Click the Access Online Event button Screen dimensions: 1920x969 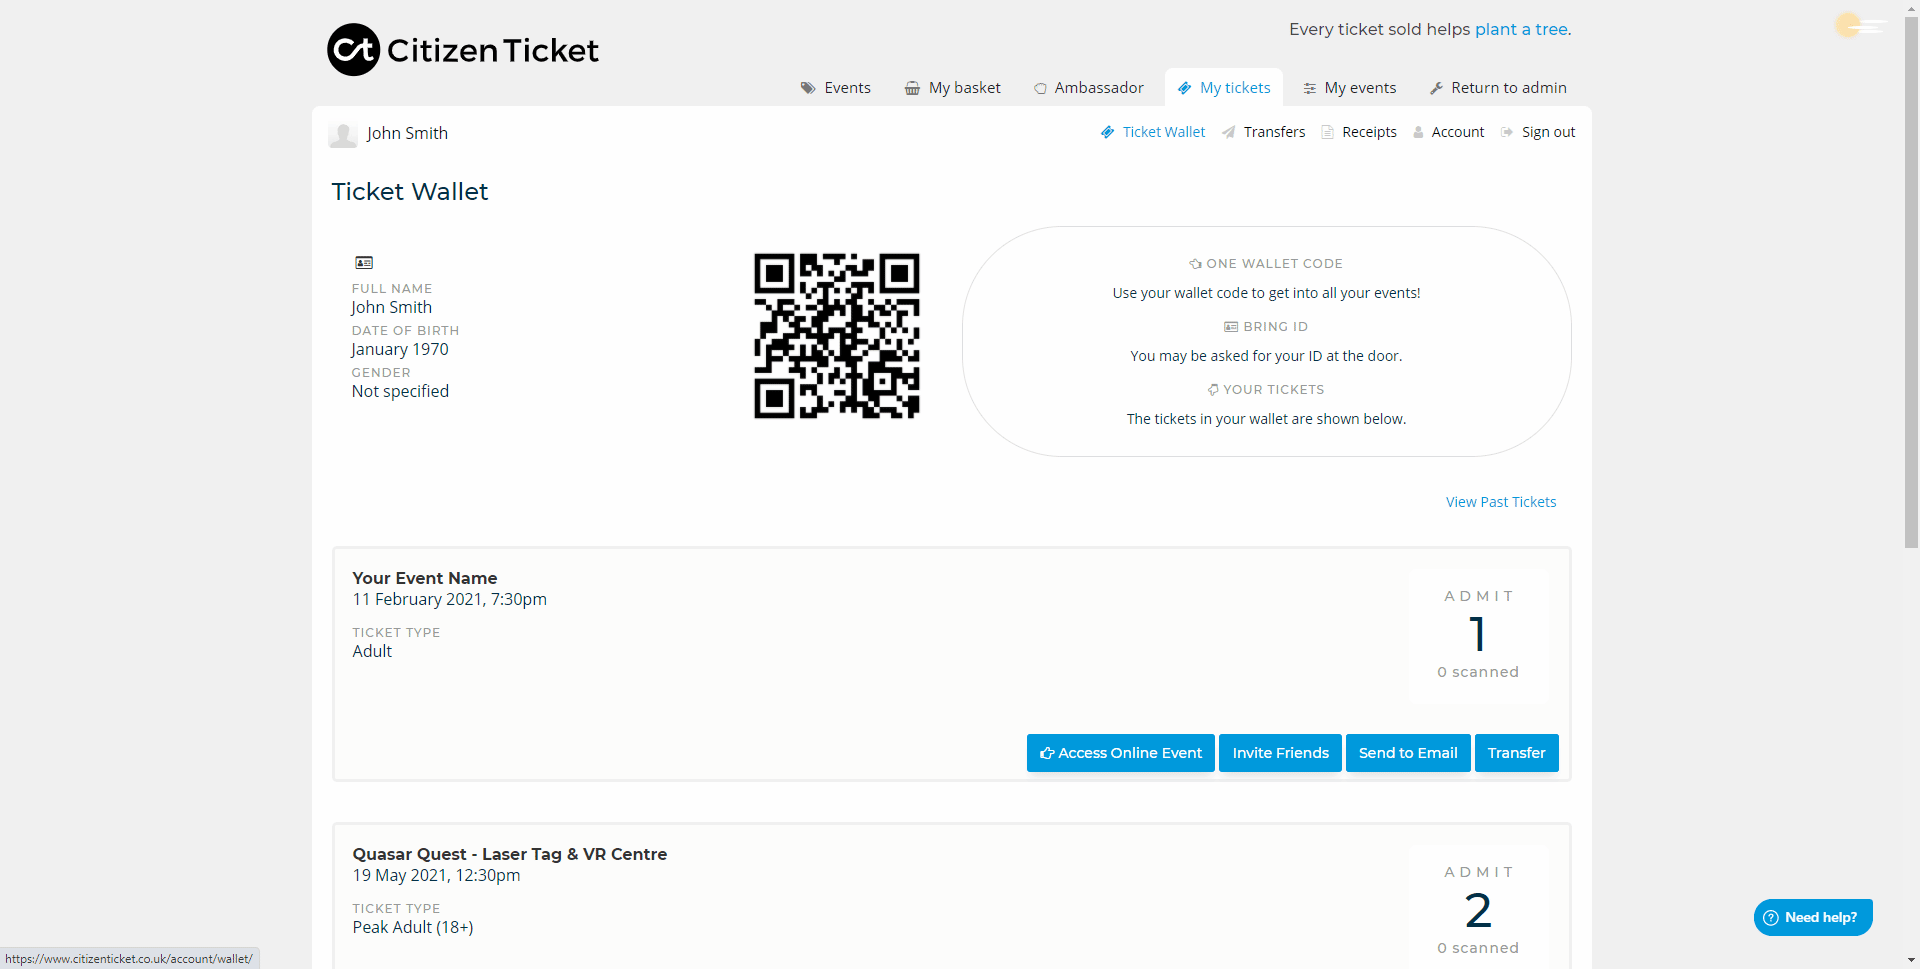point(1121,753)
